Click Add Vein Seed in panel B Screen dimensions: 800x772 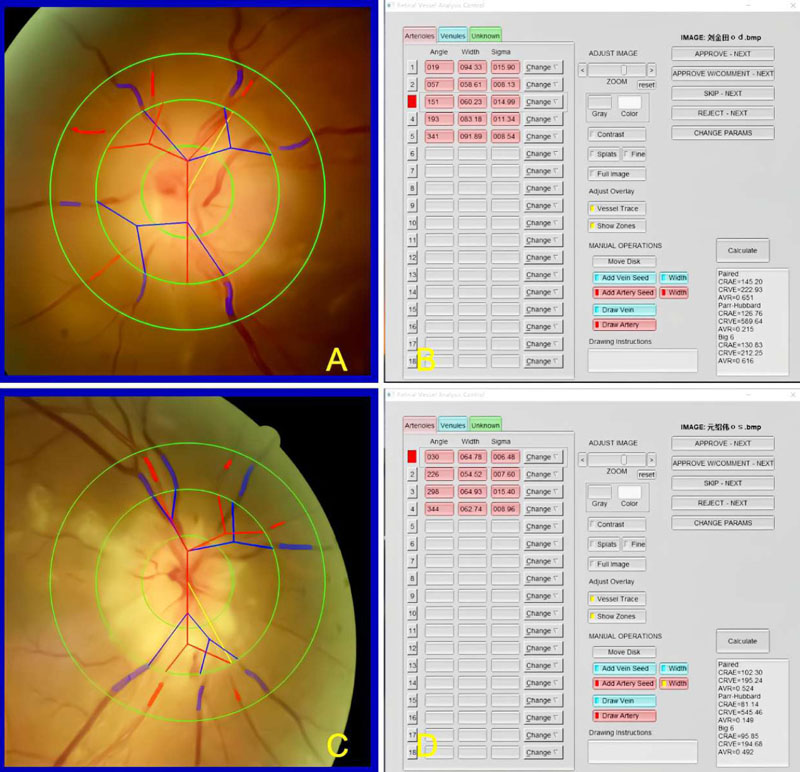click(x=624, y=278)
